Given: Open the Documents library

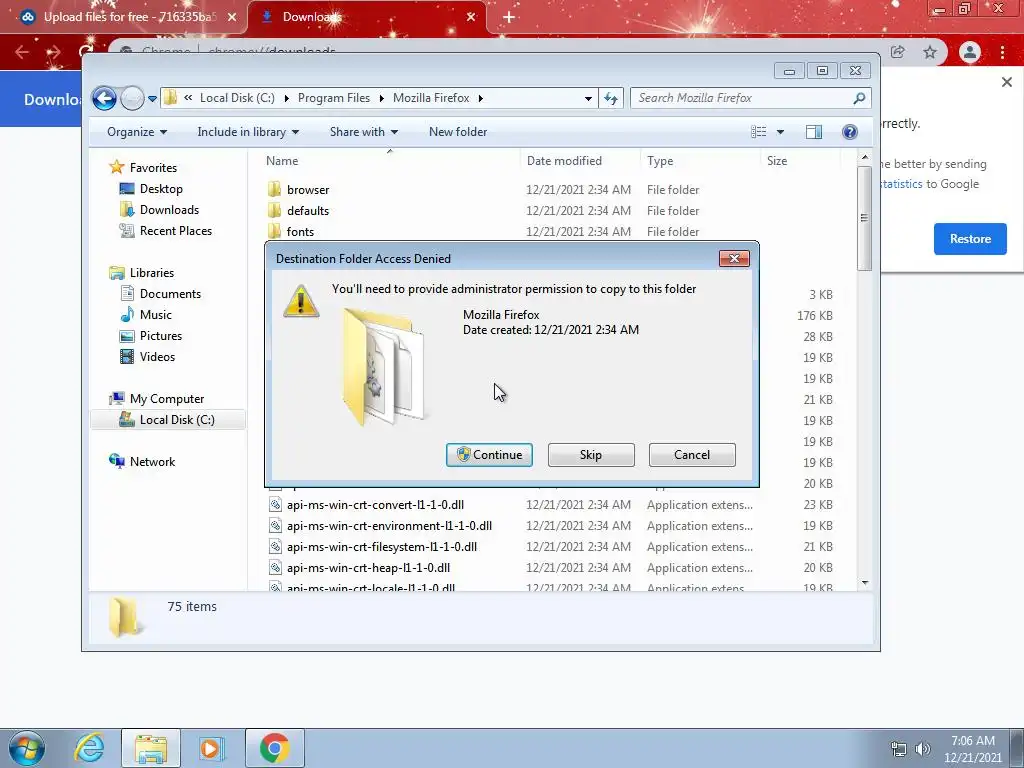Looking at the screenshot, I should click(161, 294).
